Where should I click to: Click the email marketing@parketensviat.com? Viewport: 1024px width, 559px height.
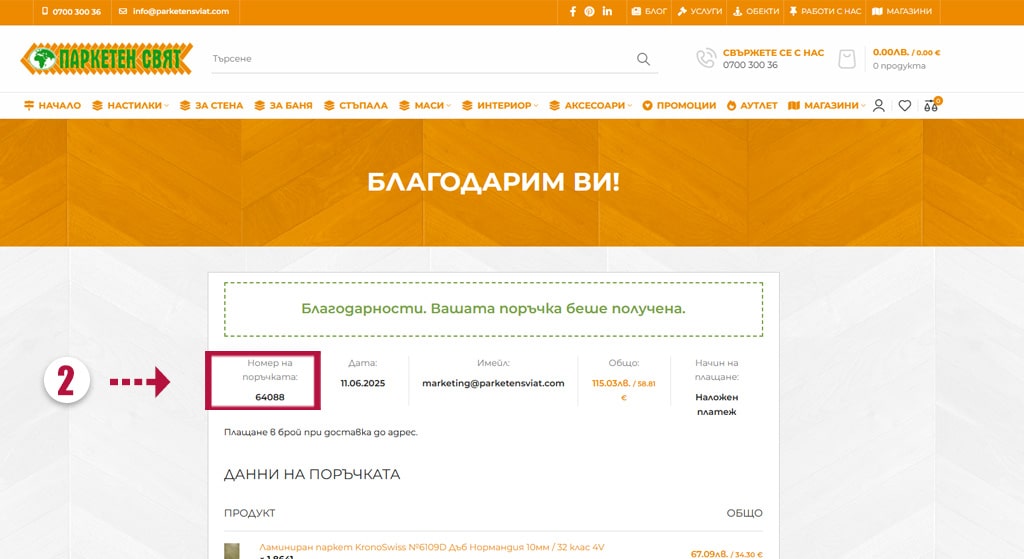493,383
